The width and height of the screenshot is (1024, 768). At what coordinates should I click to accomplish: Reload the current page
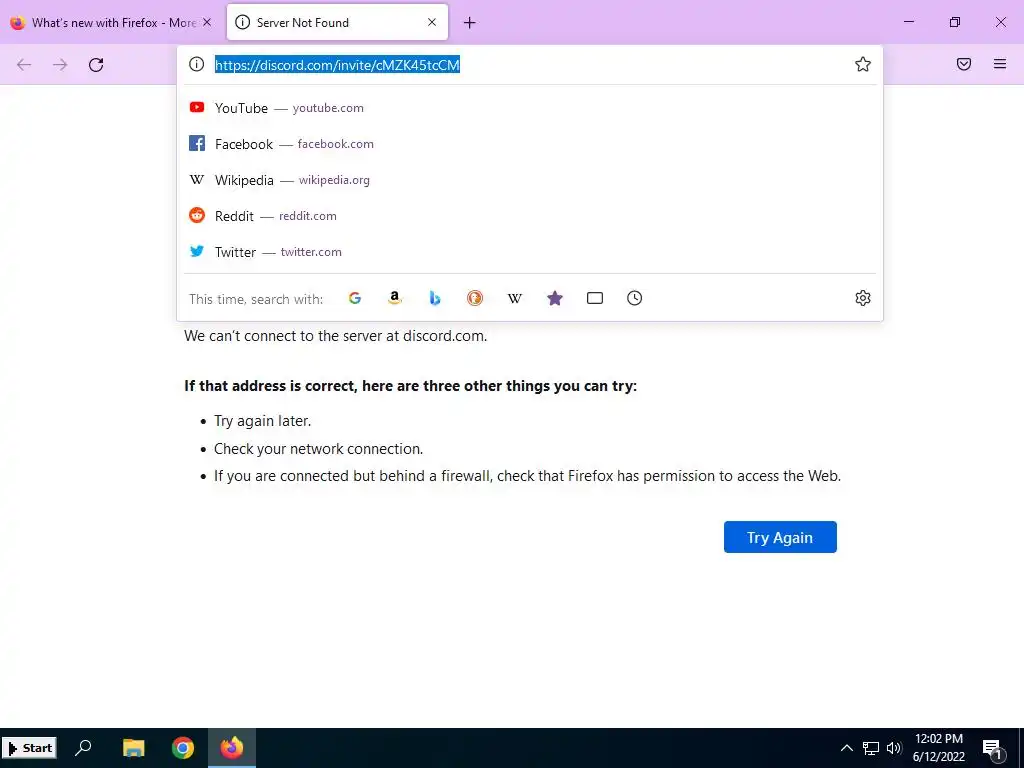tap(96, 65)
